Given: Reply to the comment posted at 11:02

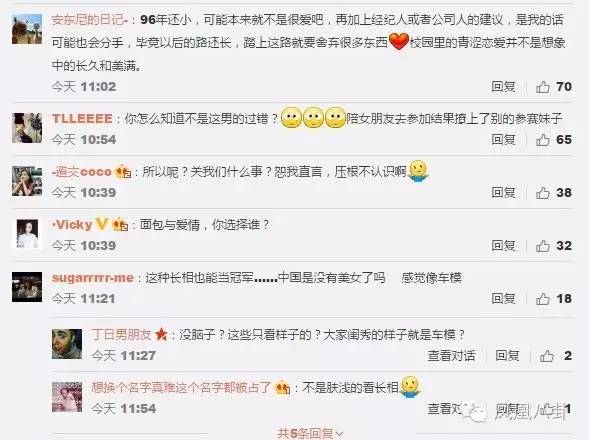Looking at the screenshot, I should point(503,87).
